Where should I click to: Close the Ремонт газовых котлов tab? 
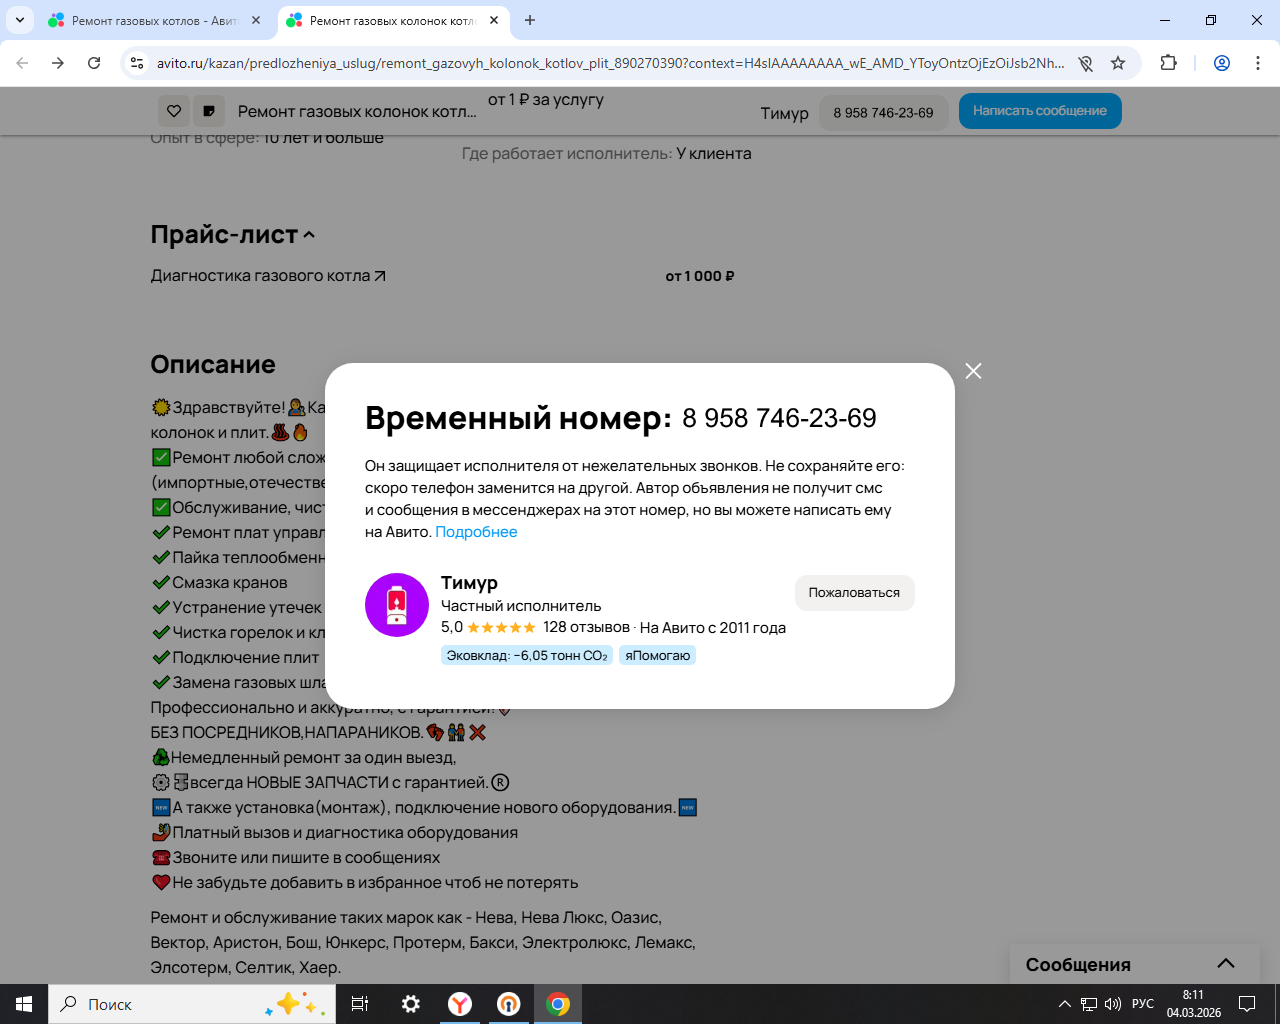[256, 20]
